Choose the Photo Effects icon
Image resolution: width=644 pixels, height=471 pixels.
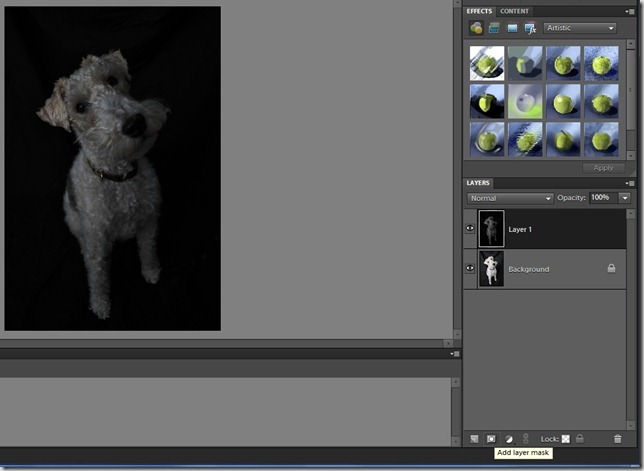(512, 28)
